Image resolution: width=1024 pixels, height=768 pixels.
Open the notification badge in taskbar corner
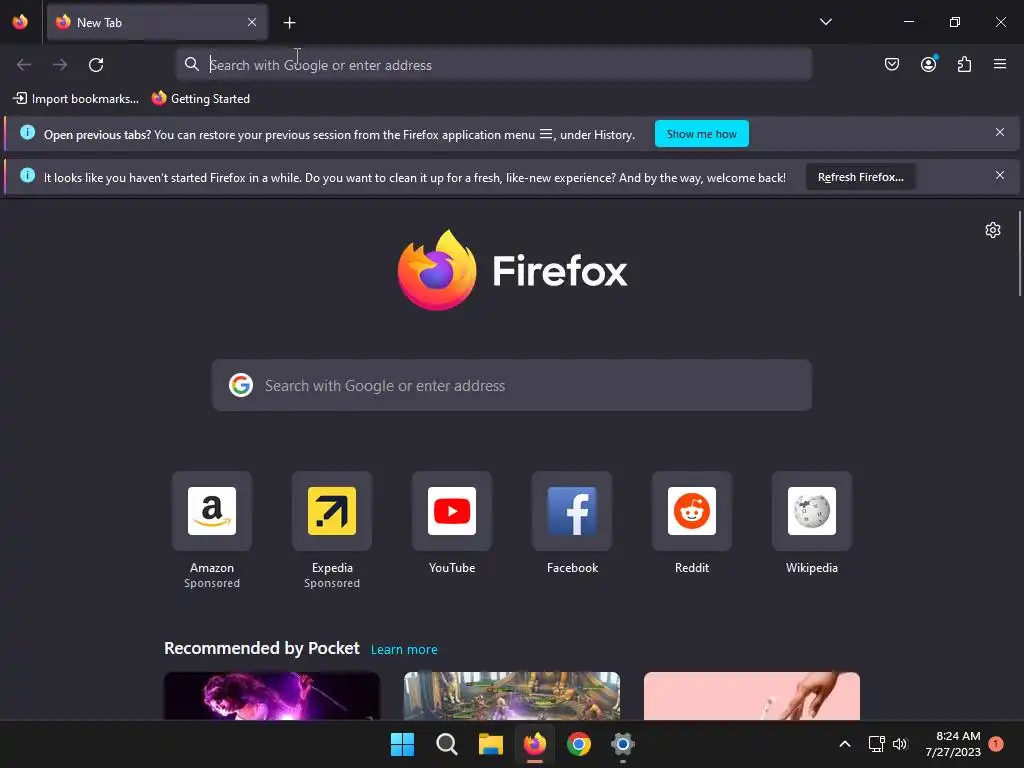[x=996, y=744]
